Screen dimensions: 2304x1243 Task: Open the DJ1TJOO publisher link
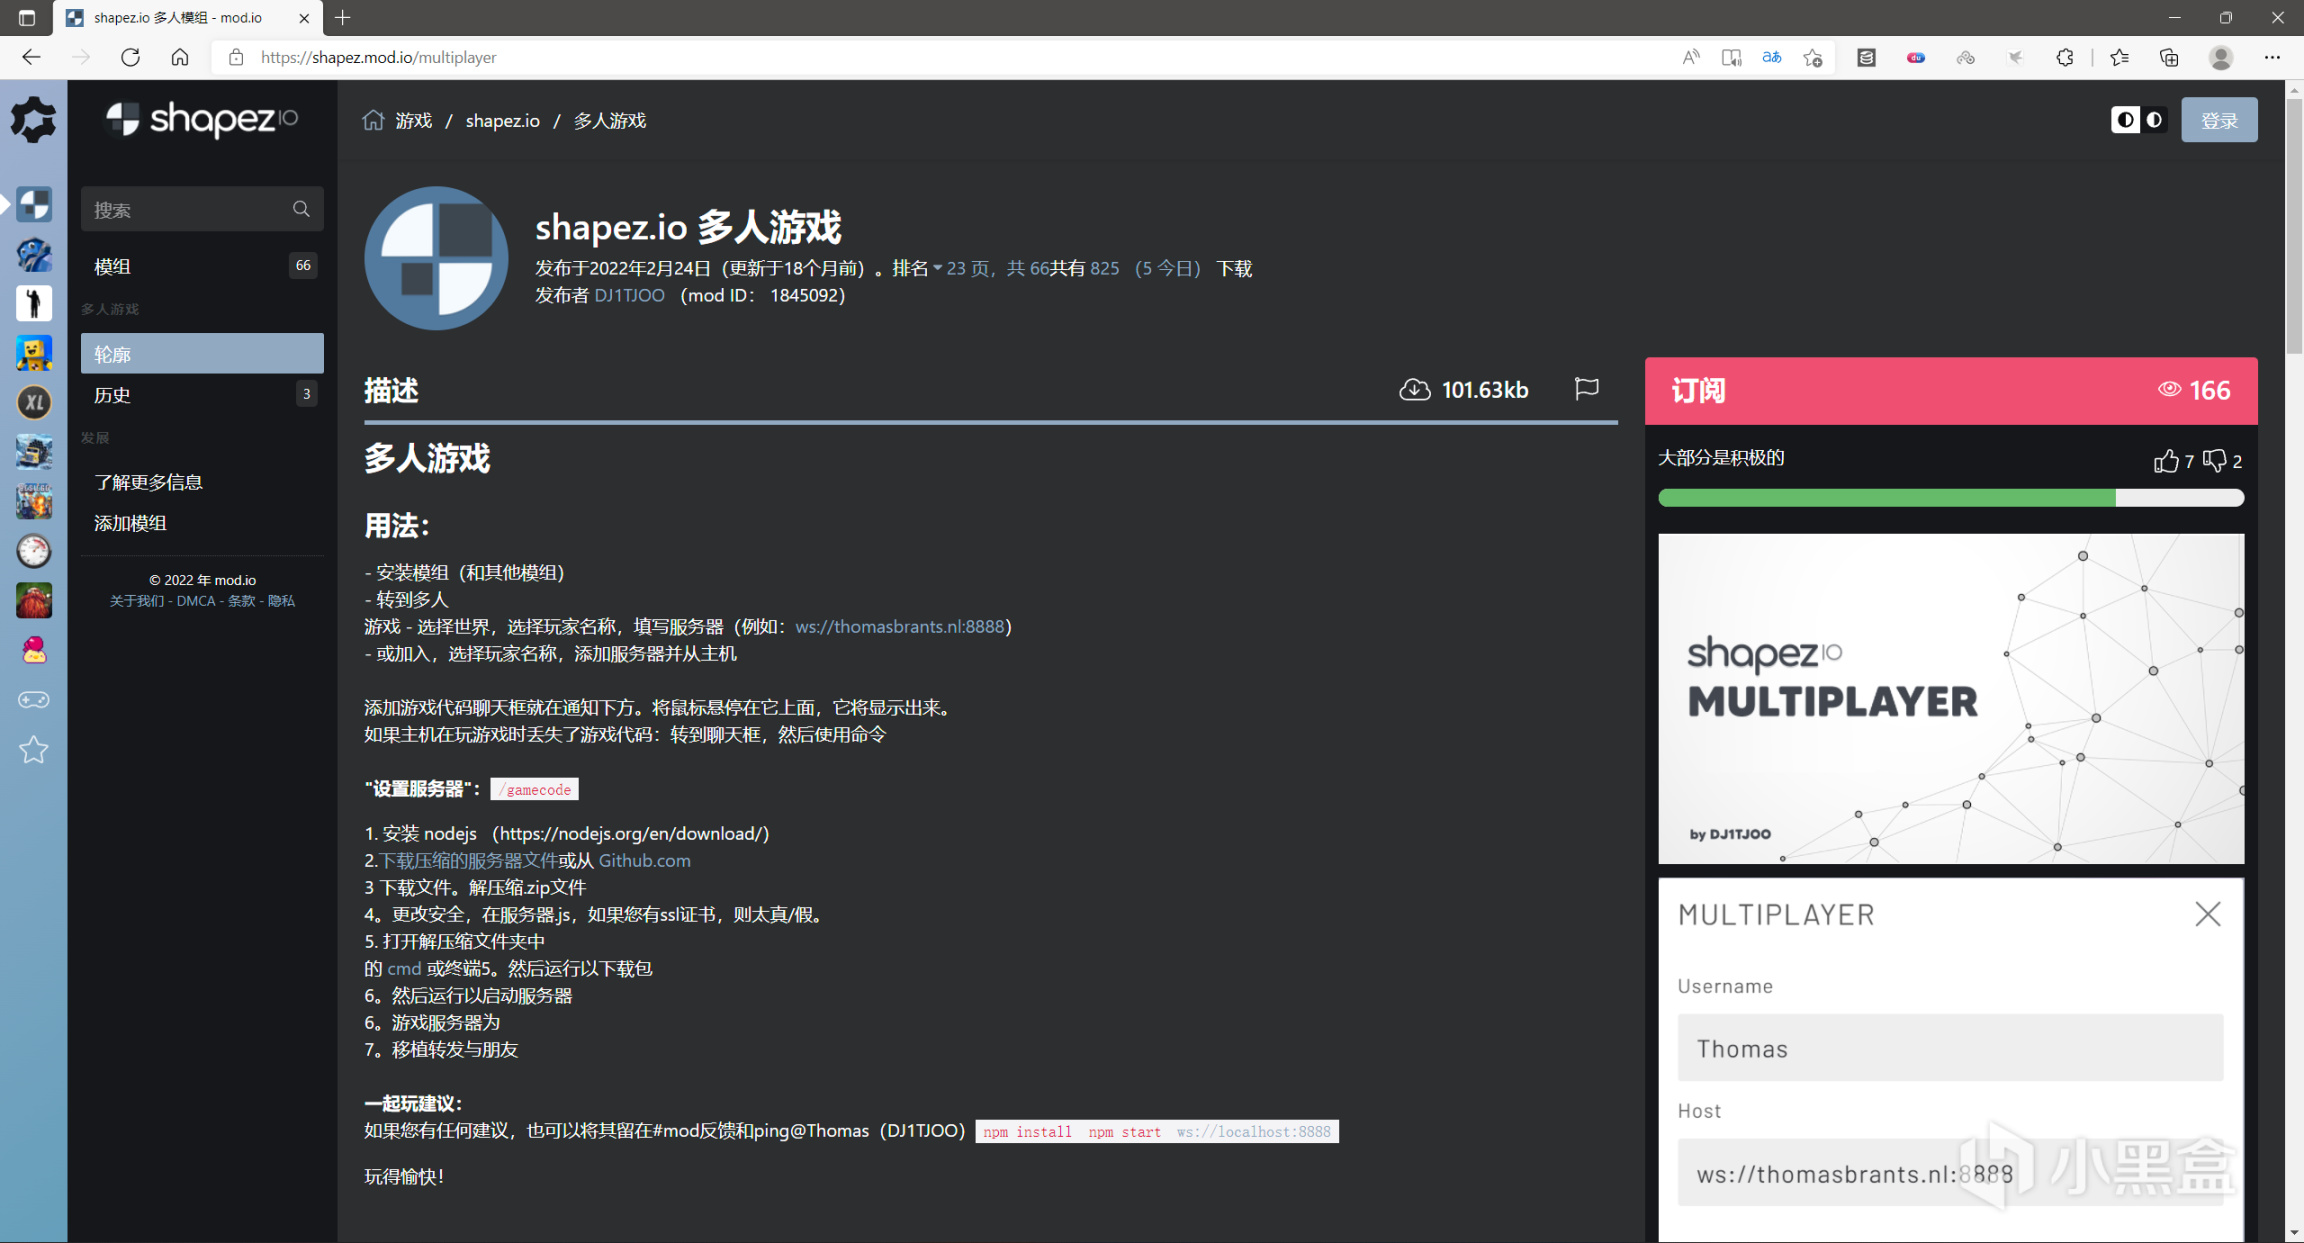(629, 295)
